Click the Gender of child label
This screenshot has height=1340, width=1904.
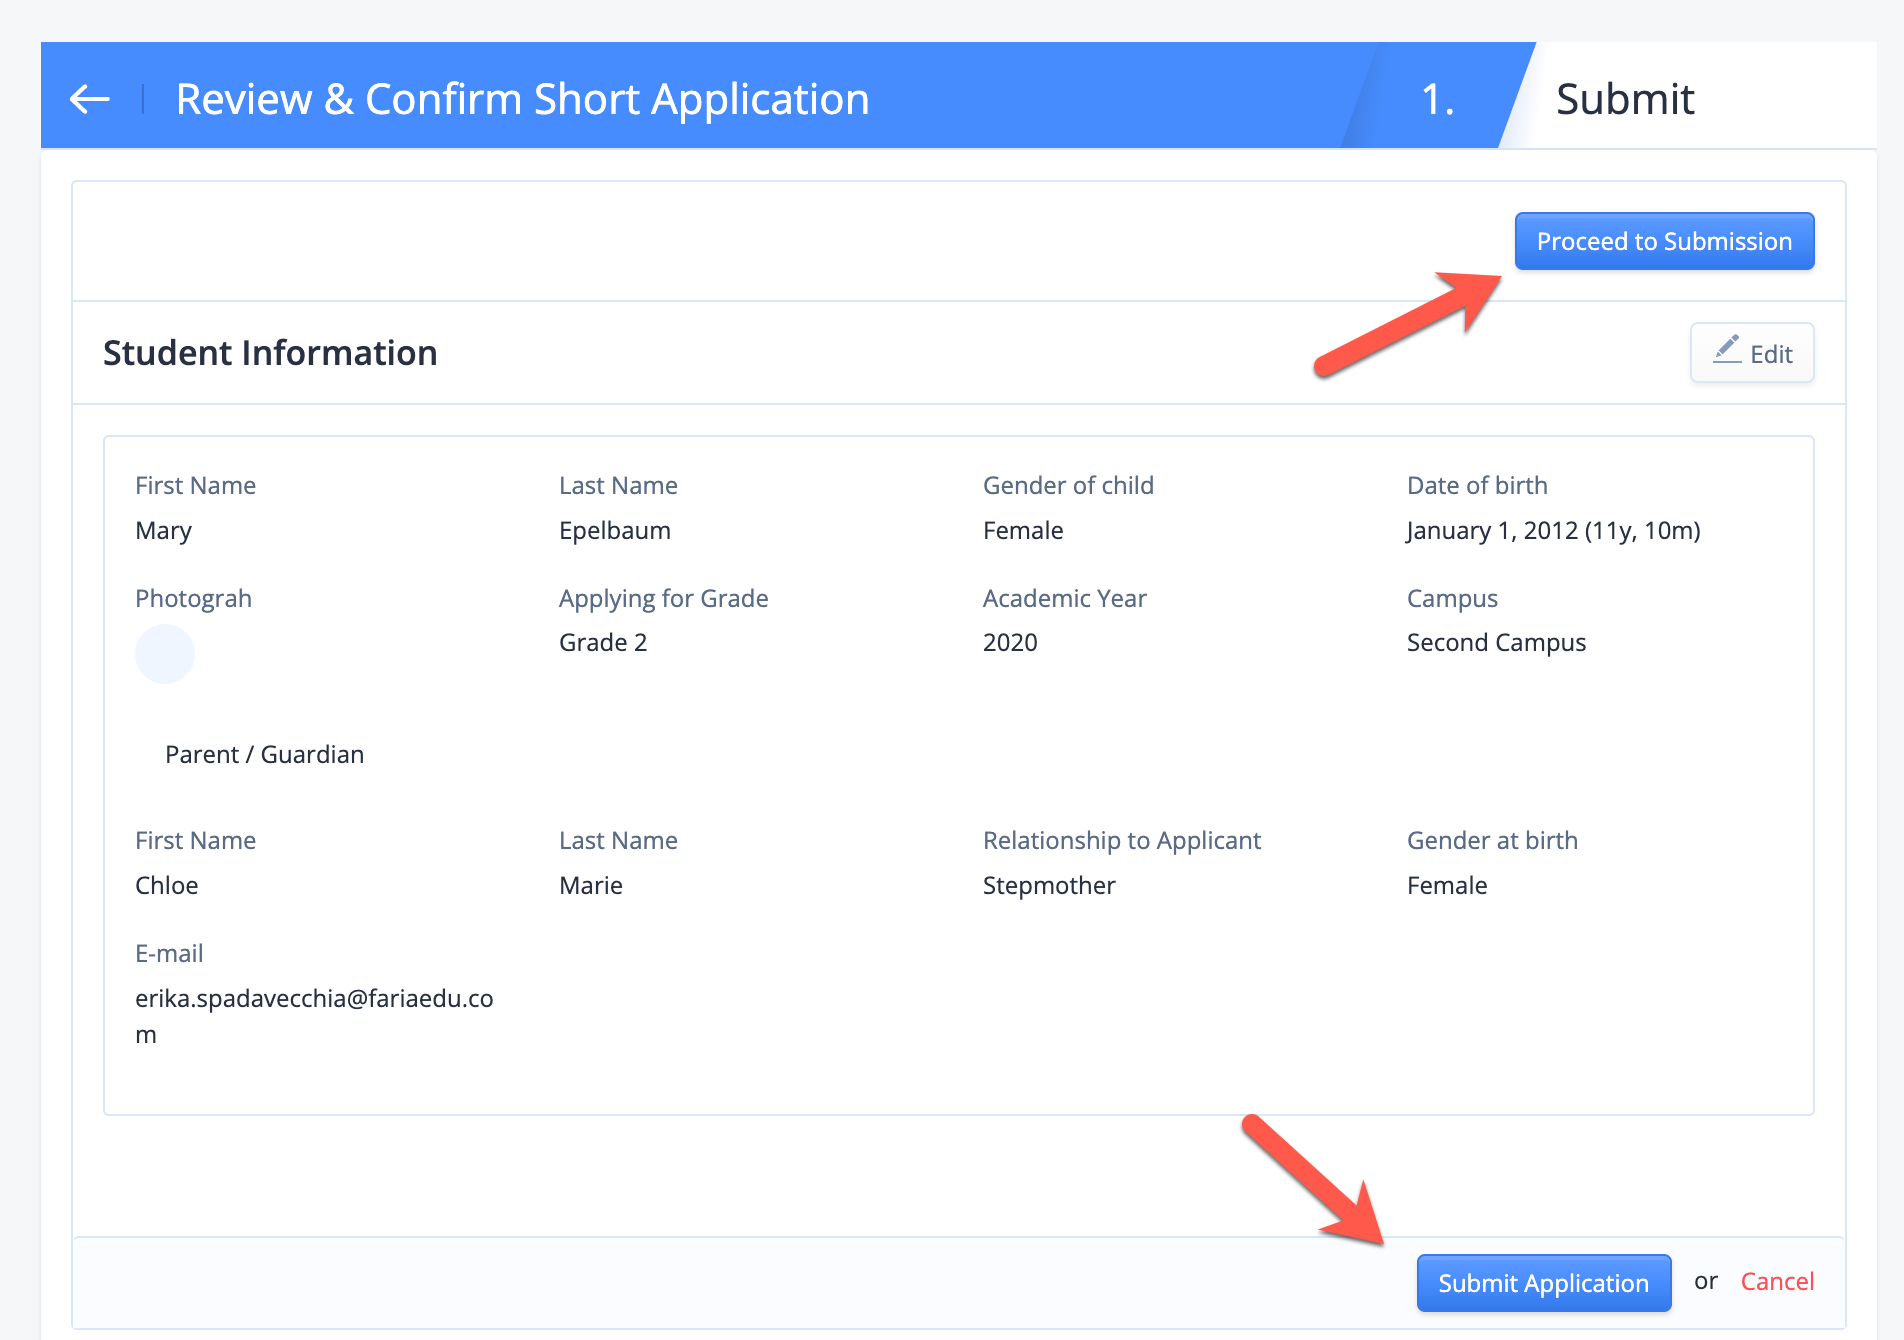(1068, 485)
